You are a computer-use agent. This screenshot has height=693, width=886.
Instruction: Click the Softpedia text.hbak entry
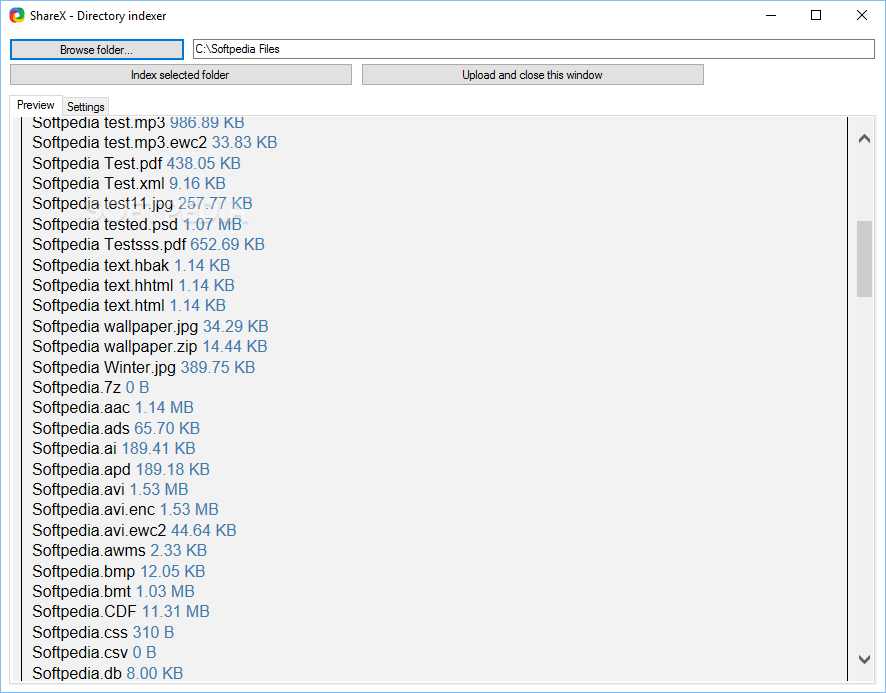click(131, 266)
